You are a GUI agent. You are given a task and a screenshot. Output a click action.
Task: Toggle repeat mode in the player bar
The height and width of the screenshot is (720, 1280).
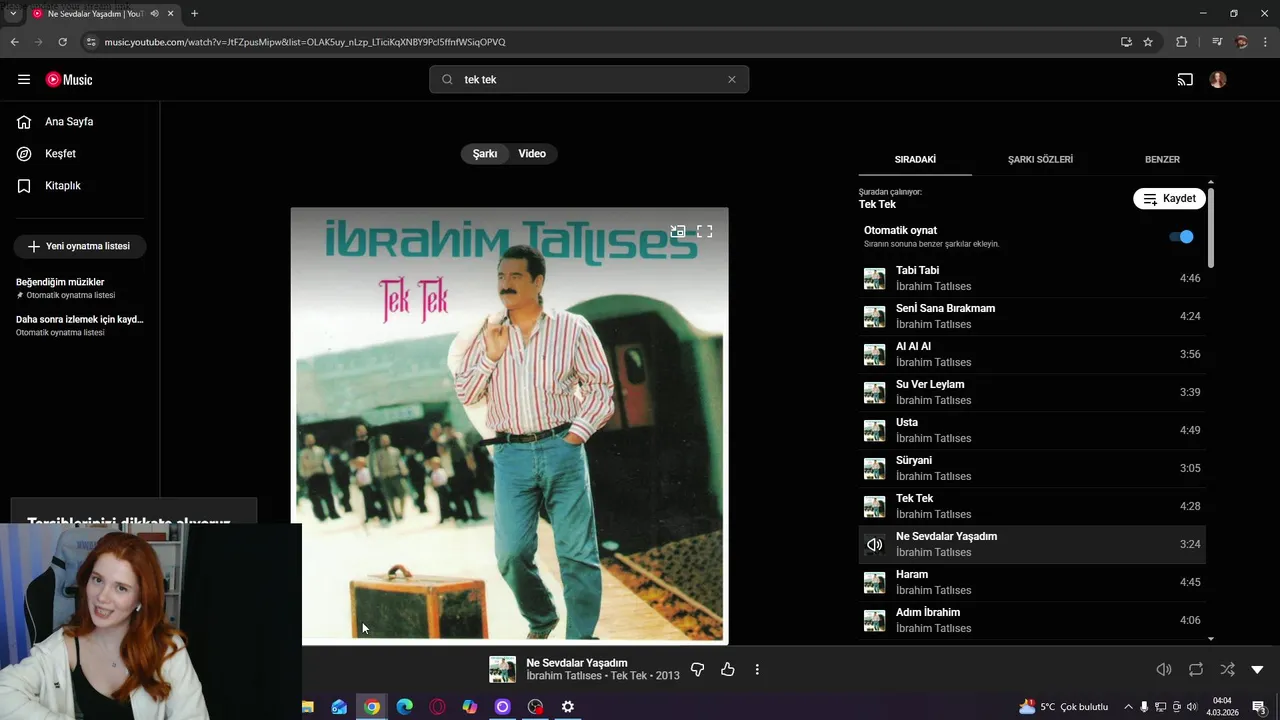pyautogui.click(x=1196, y=669)
